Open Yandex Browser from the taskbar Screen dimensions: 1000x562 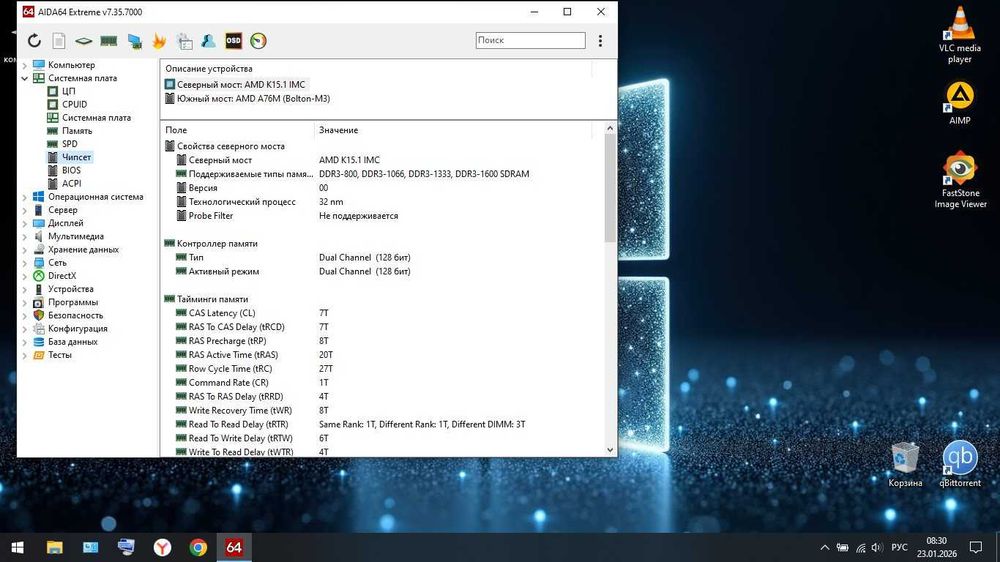coord(162,547)
